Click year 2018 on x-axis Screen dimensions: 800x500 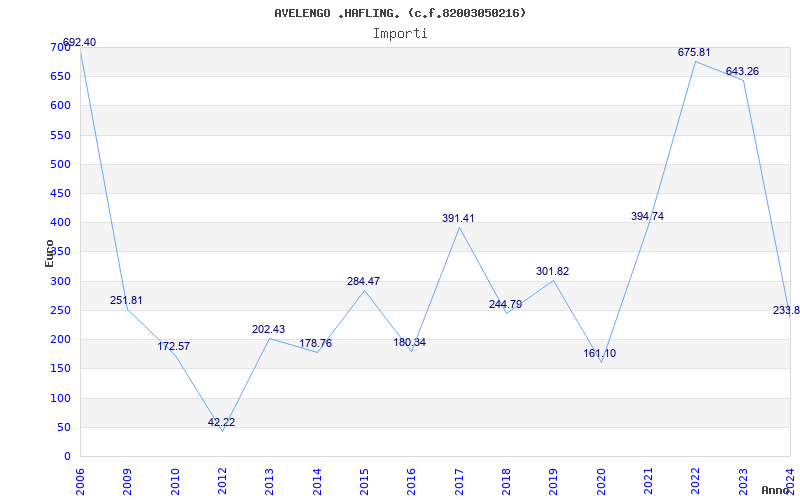click(x=506, y=481)
